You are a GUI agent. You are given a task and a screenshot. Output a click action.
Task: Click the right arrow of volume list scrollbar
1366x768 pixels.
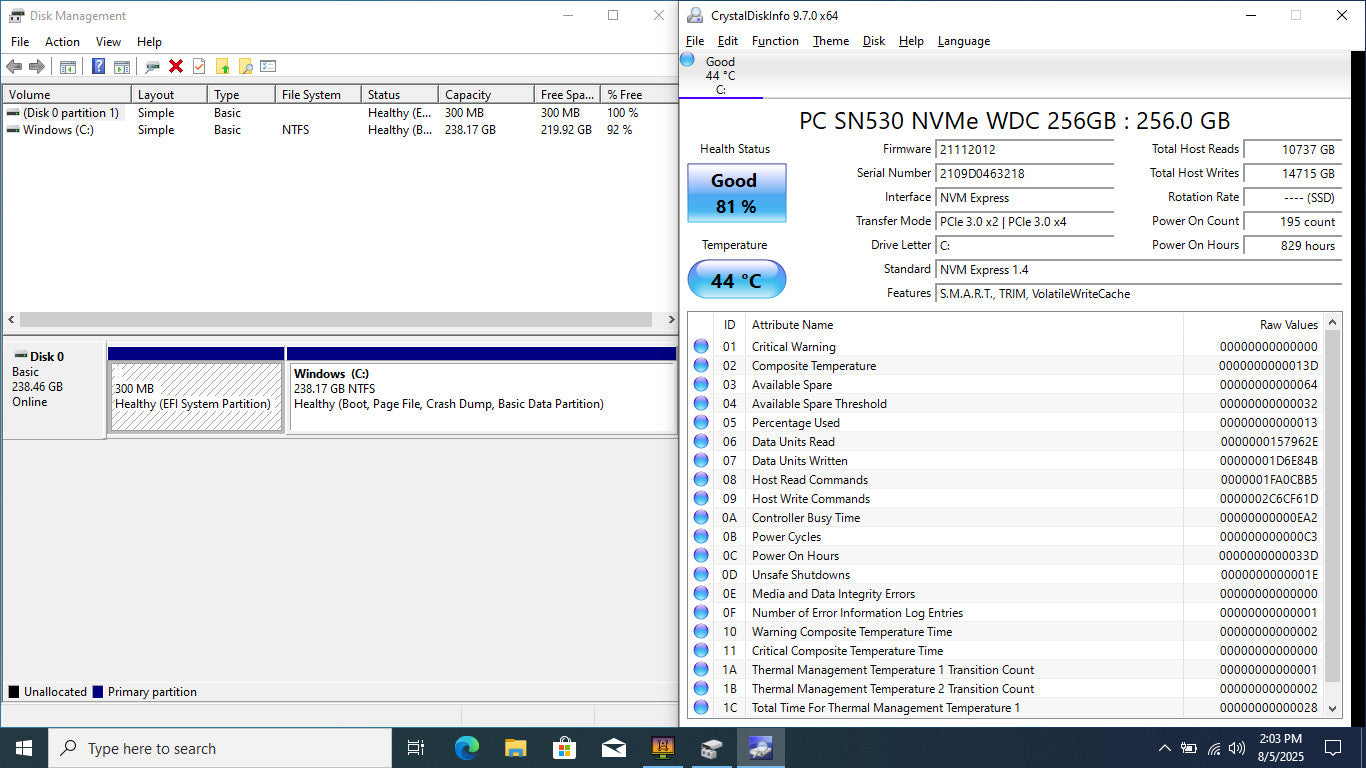click(670, 320)
